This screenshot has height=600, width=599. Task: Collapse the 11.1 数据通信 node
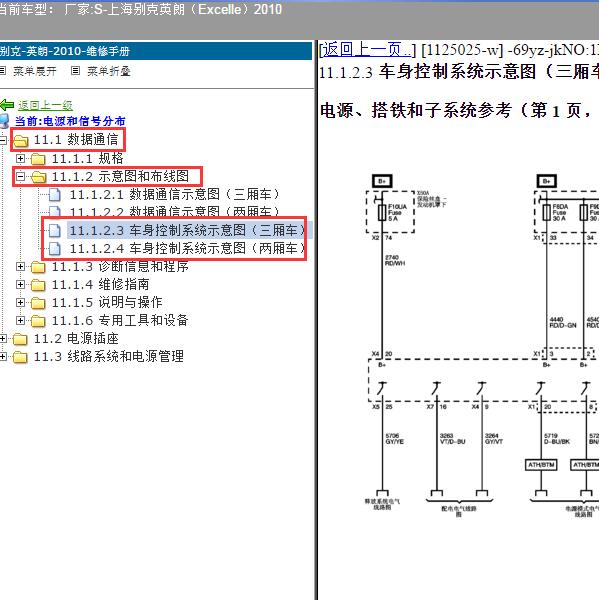(x=2, y=140)
